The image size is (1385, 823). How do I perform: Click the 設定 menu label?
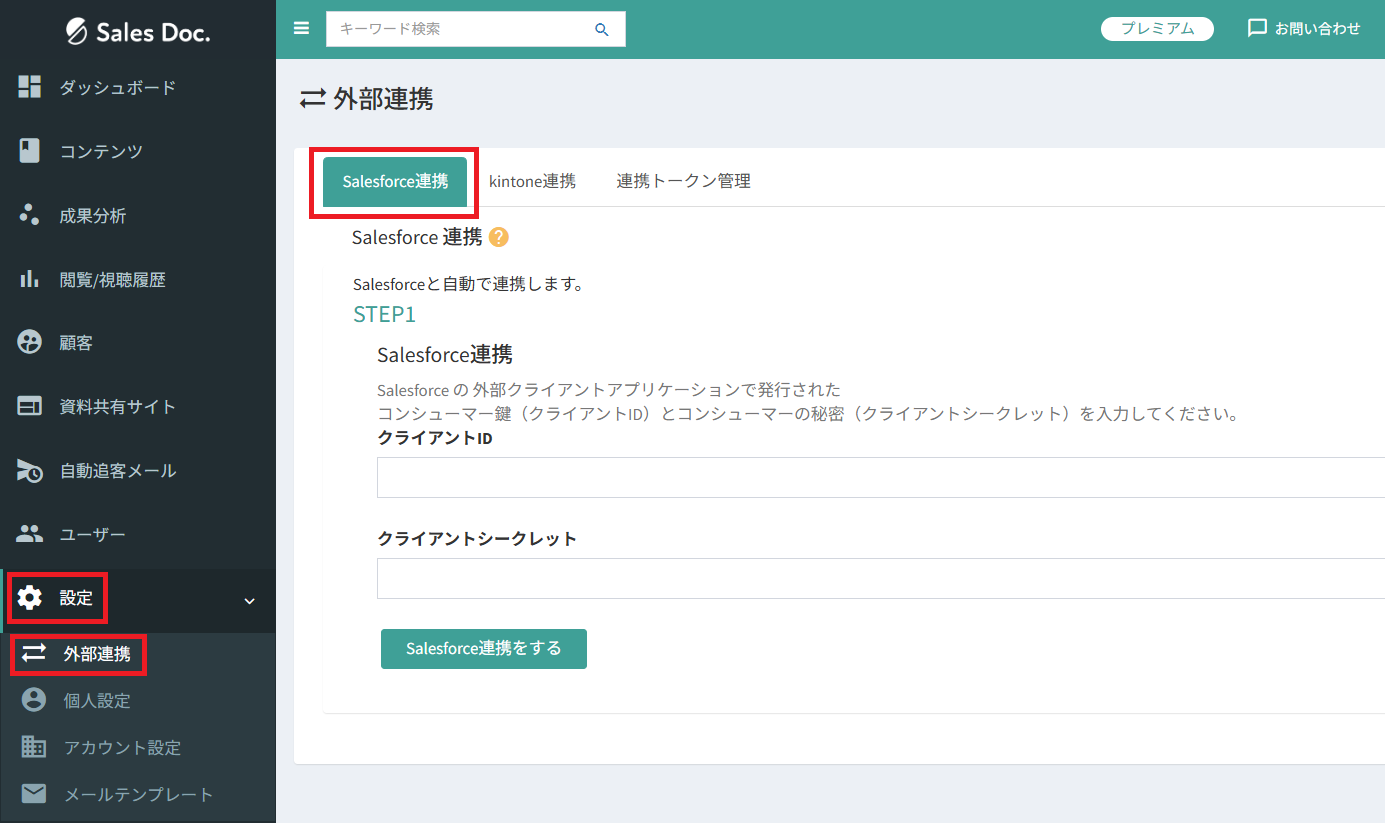[x=76, y=598]
